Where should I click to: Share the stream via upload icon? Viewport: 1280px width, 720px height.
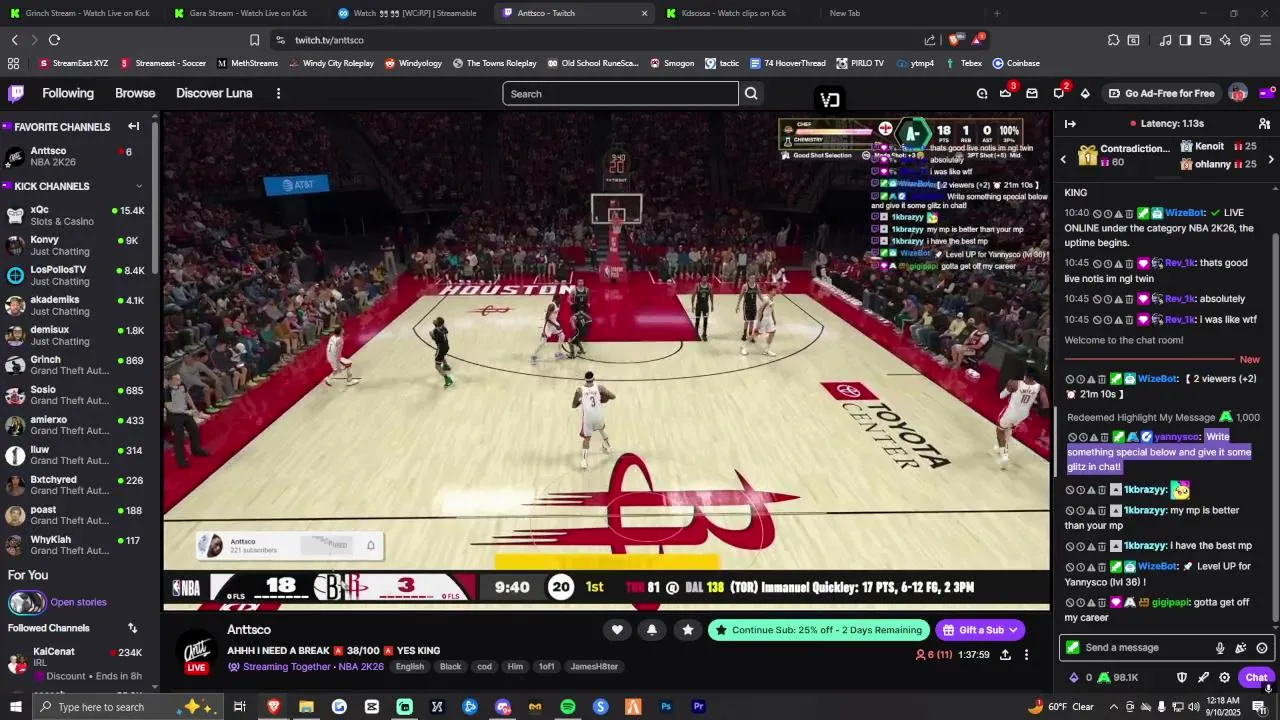tap(1005, 655)
